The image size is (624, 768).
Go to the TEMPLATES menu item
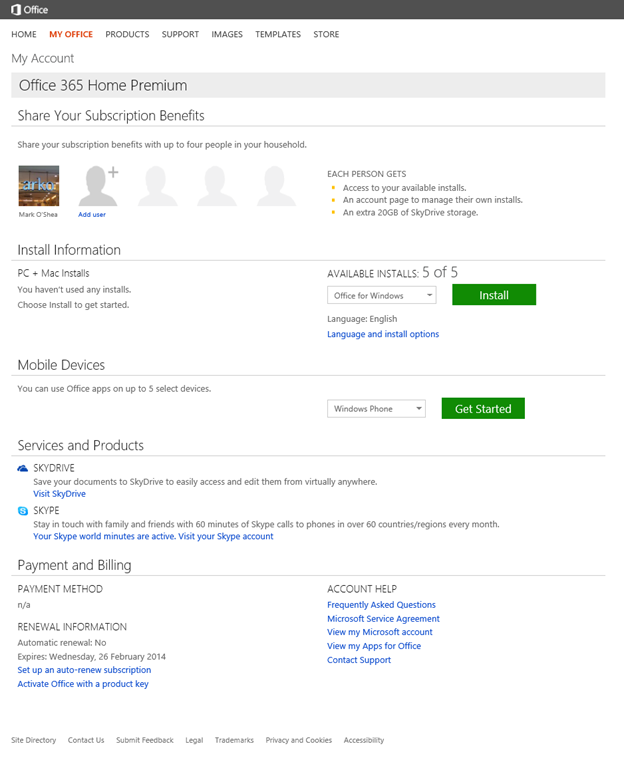tap(278, 35)
